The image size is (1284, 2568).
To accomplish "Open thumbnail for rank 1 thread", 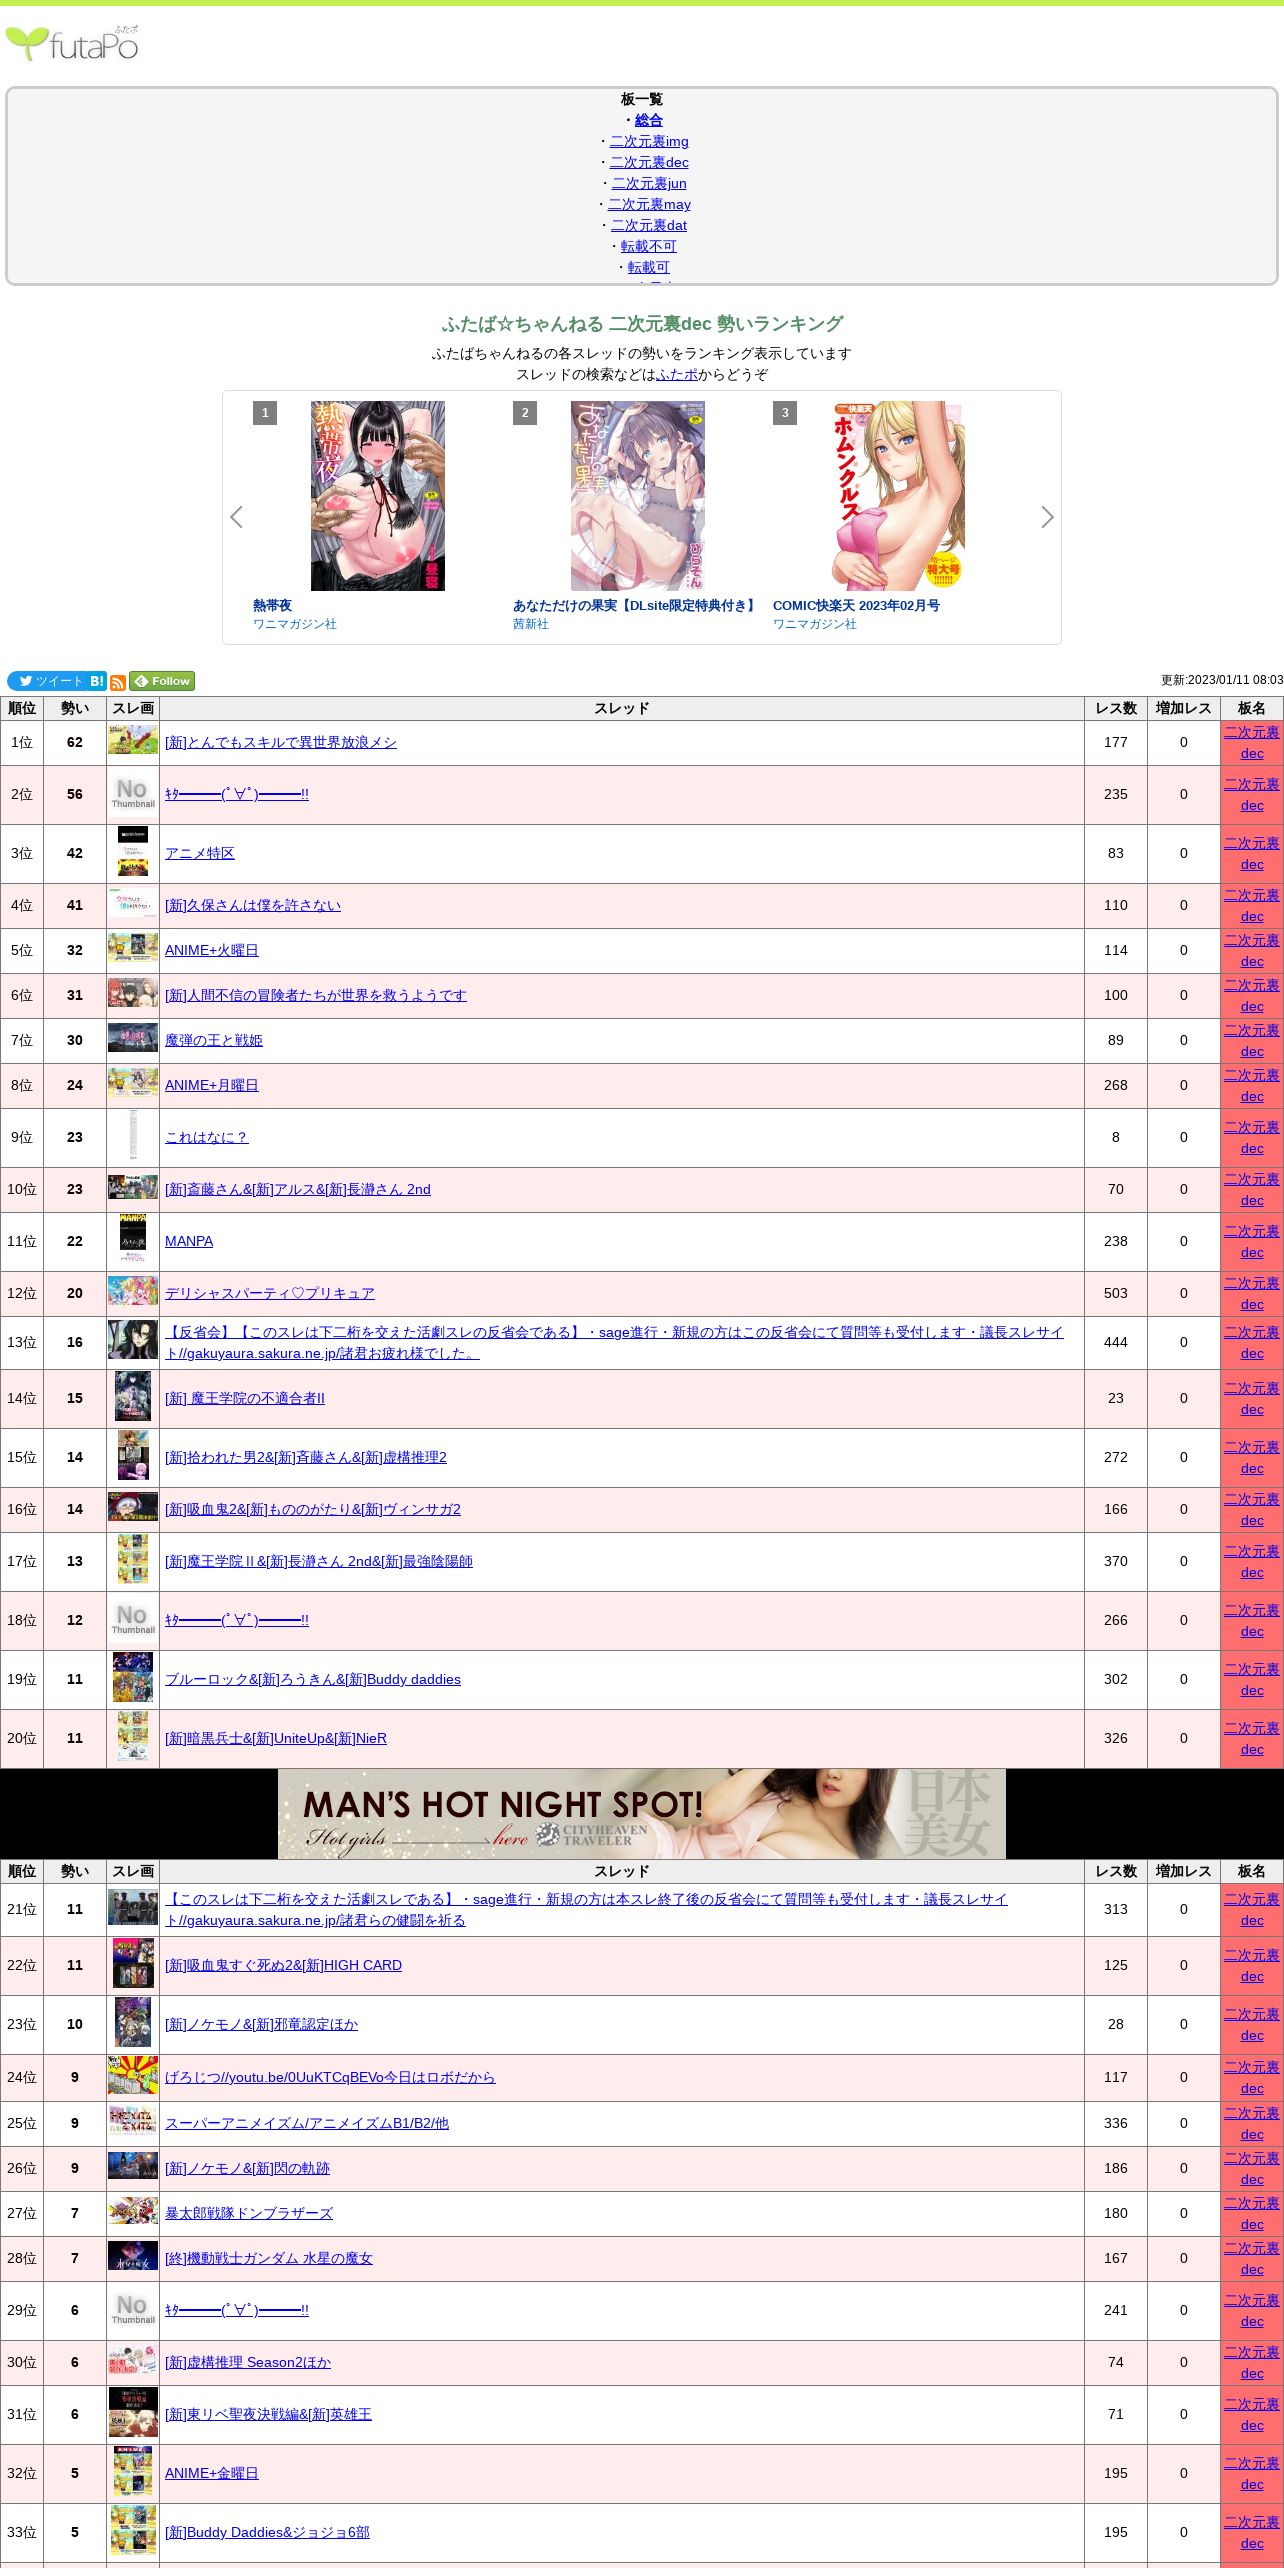I will (x=133, y=742).
